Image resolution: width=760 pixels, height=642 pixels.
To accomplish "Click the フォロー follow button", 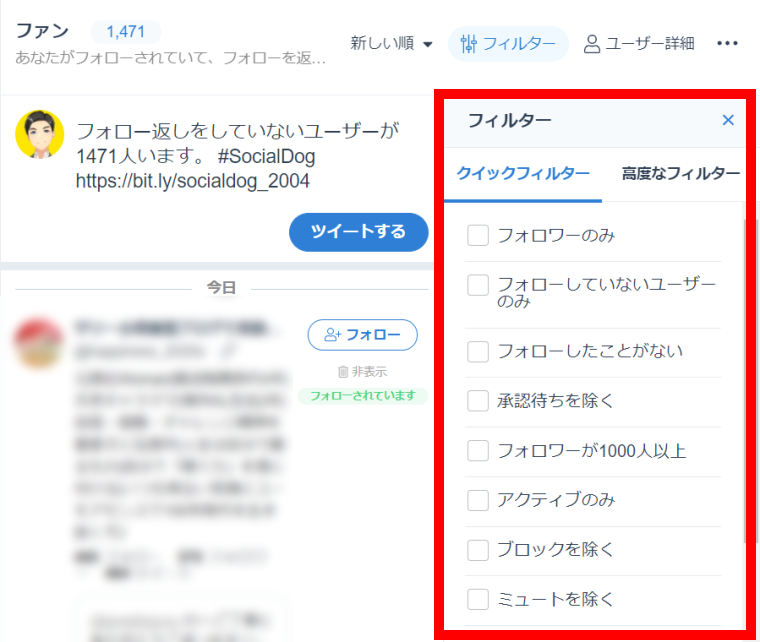I will [x=362, y=336].
